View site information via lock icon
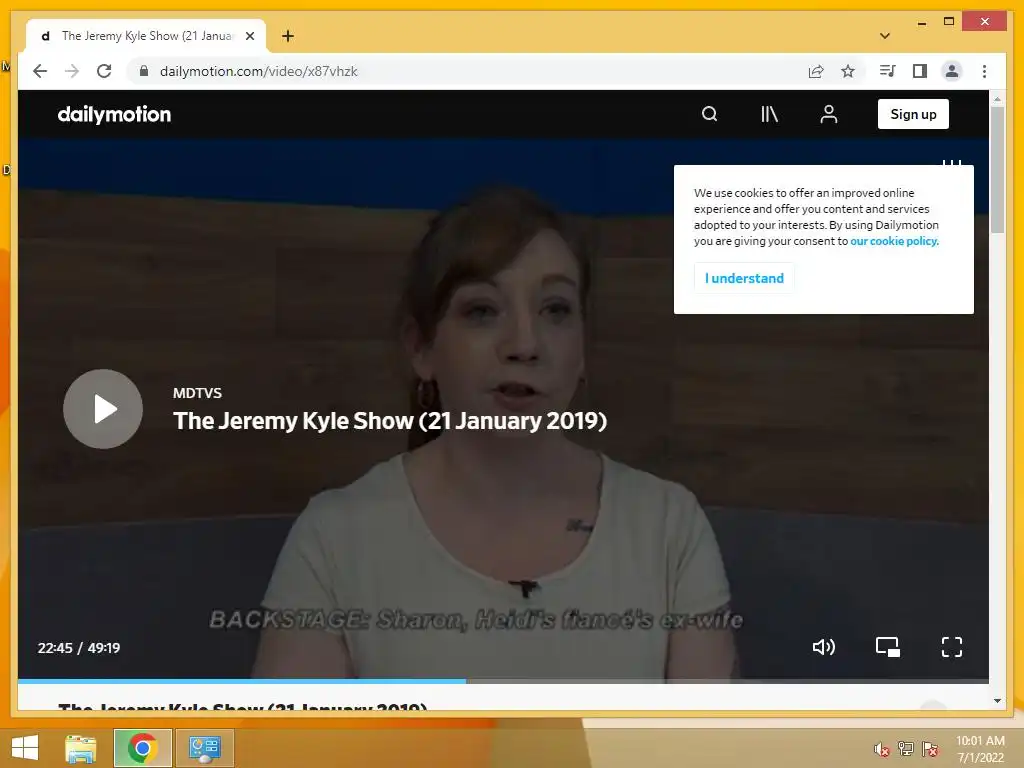 (144, 71)
